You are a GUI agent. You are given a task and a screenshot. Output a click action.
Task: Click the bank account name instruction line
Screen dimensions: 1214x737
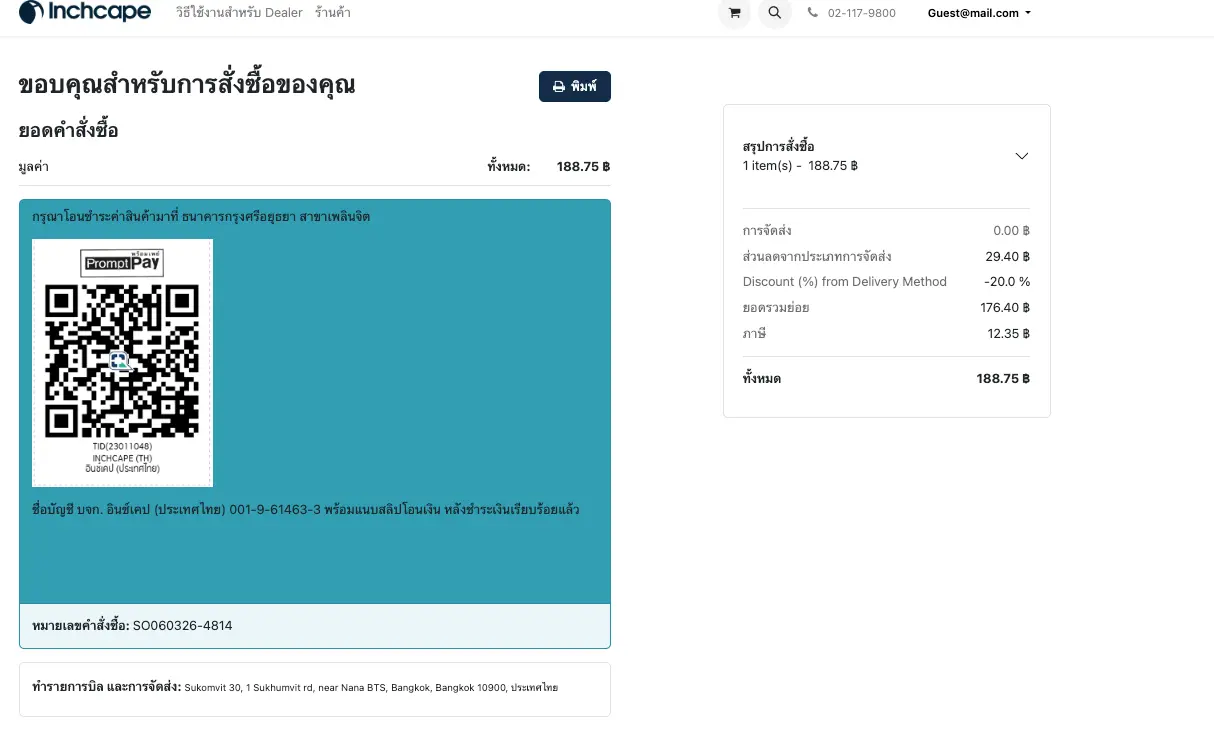[305, 510]
